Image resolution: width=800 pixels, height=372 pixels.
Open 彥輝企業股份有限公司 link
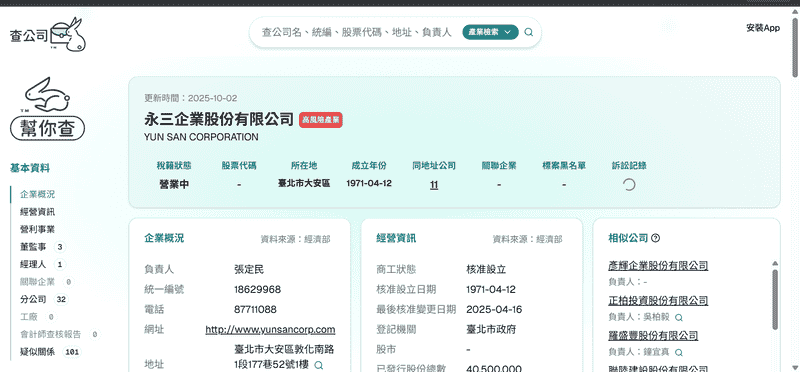[658, 265]
